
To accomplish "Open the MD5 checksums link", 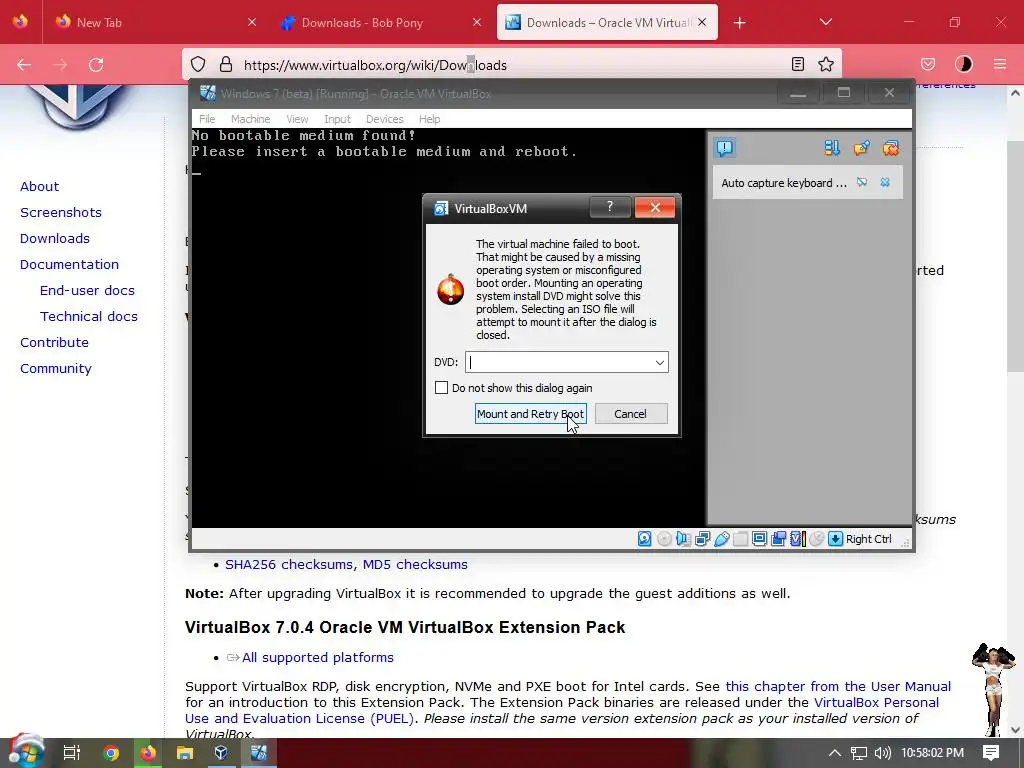I will (415, 564).
